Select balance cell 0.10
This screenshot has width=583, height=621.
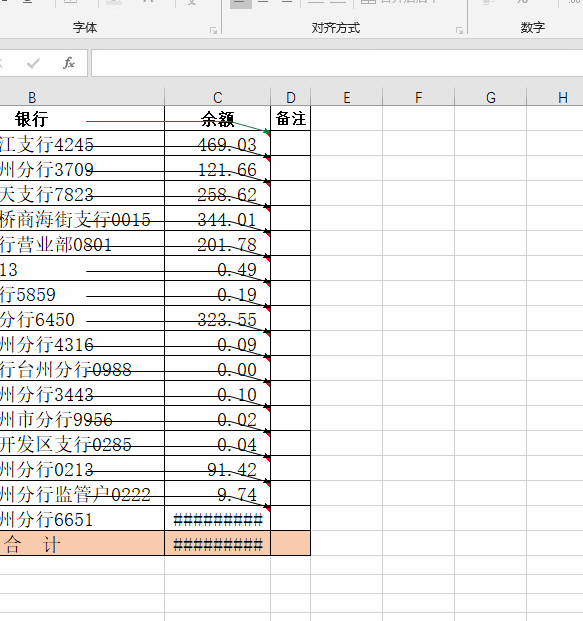coord(217,393)
